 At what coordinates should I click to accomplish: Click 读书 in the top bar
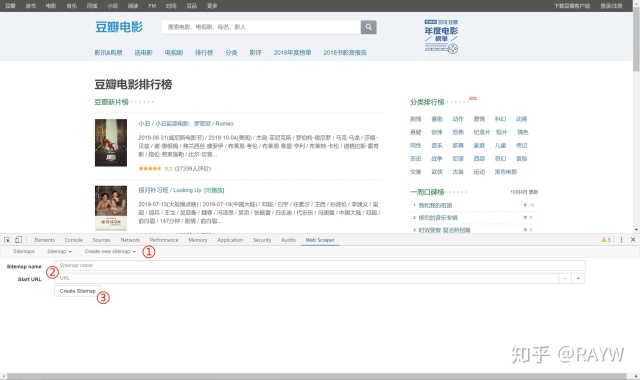click(x=31, y=6)
